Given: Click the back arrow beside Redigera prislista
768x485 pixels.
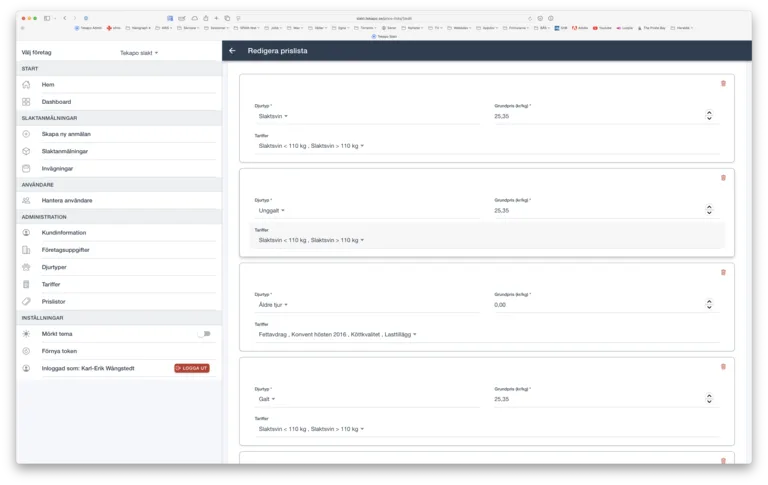Looking at the screenshot, I should click(x=232, y=50).
